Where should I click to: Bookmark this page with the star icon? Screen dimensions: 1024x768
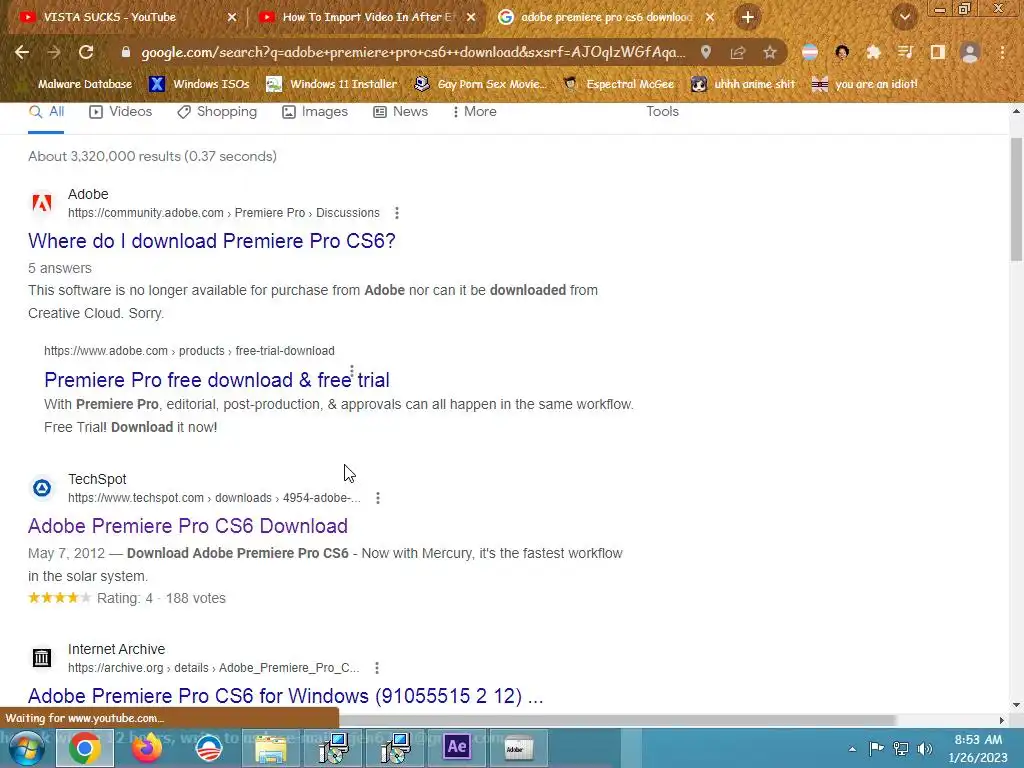[770, 52]
